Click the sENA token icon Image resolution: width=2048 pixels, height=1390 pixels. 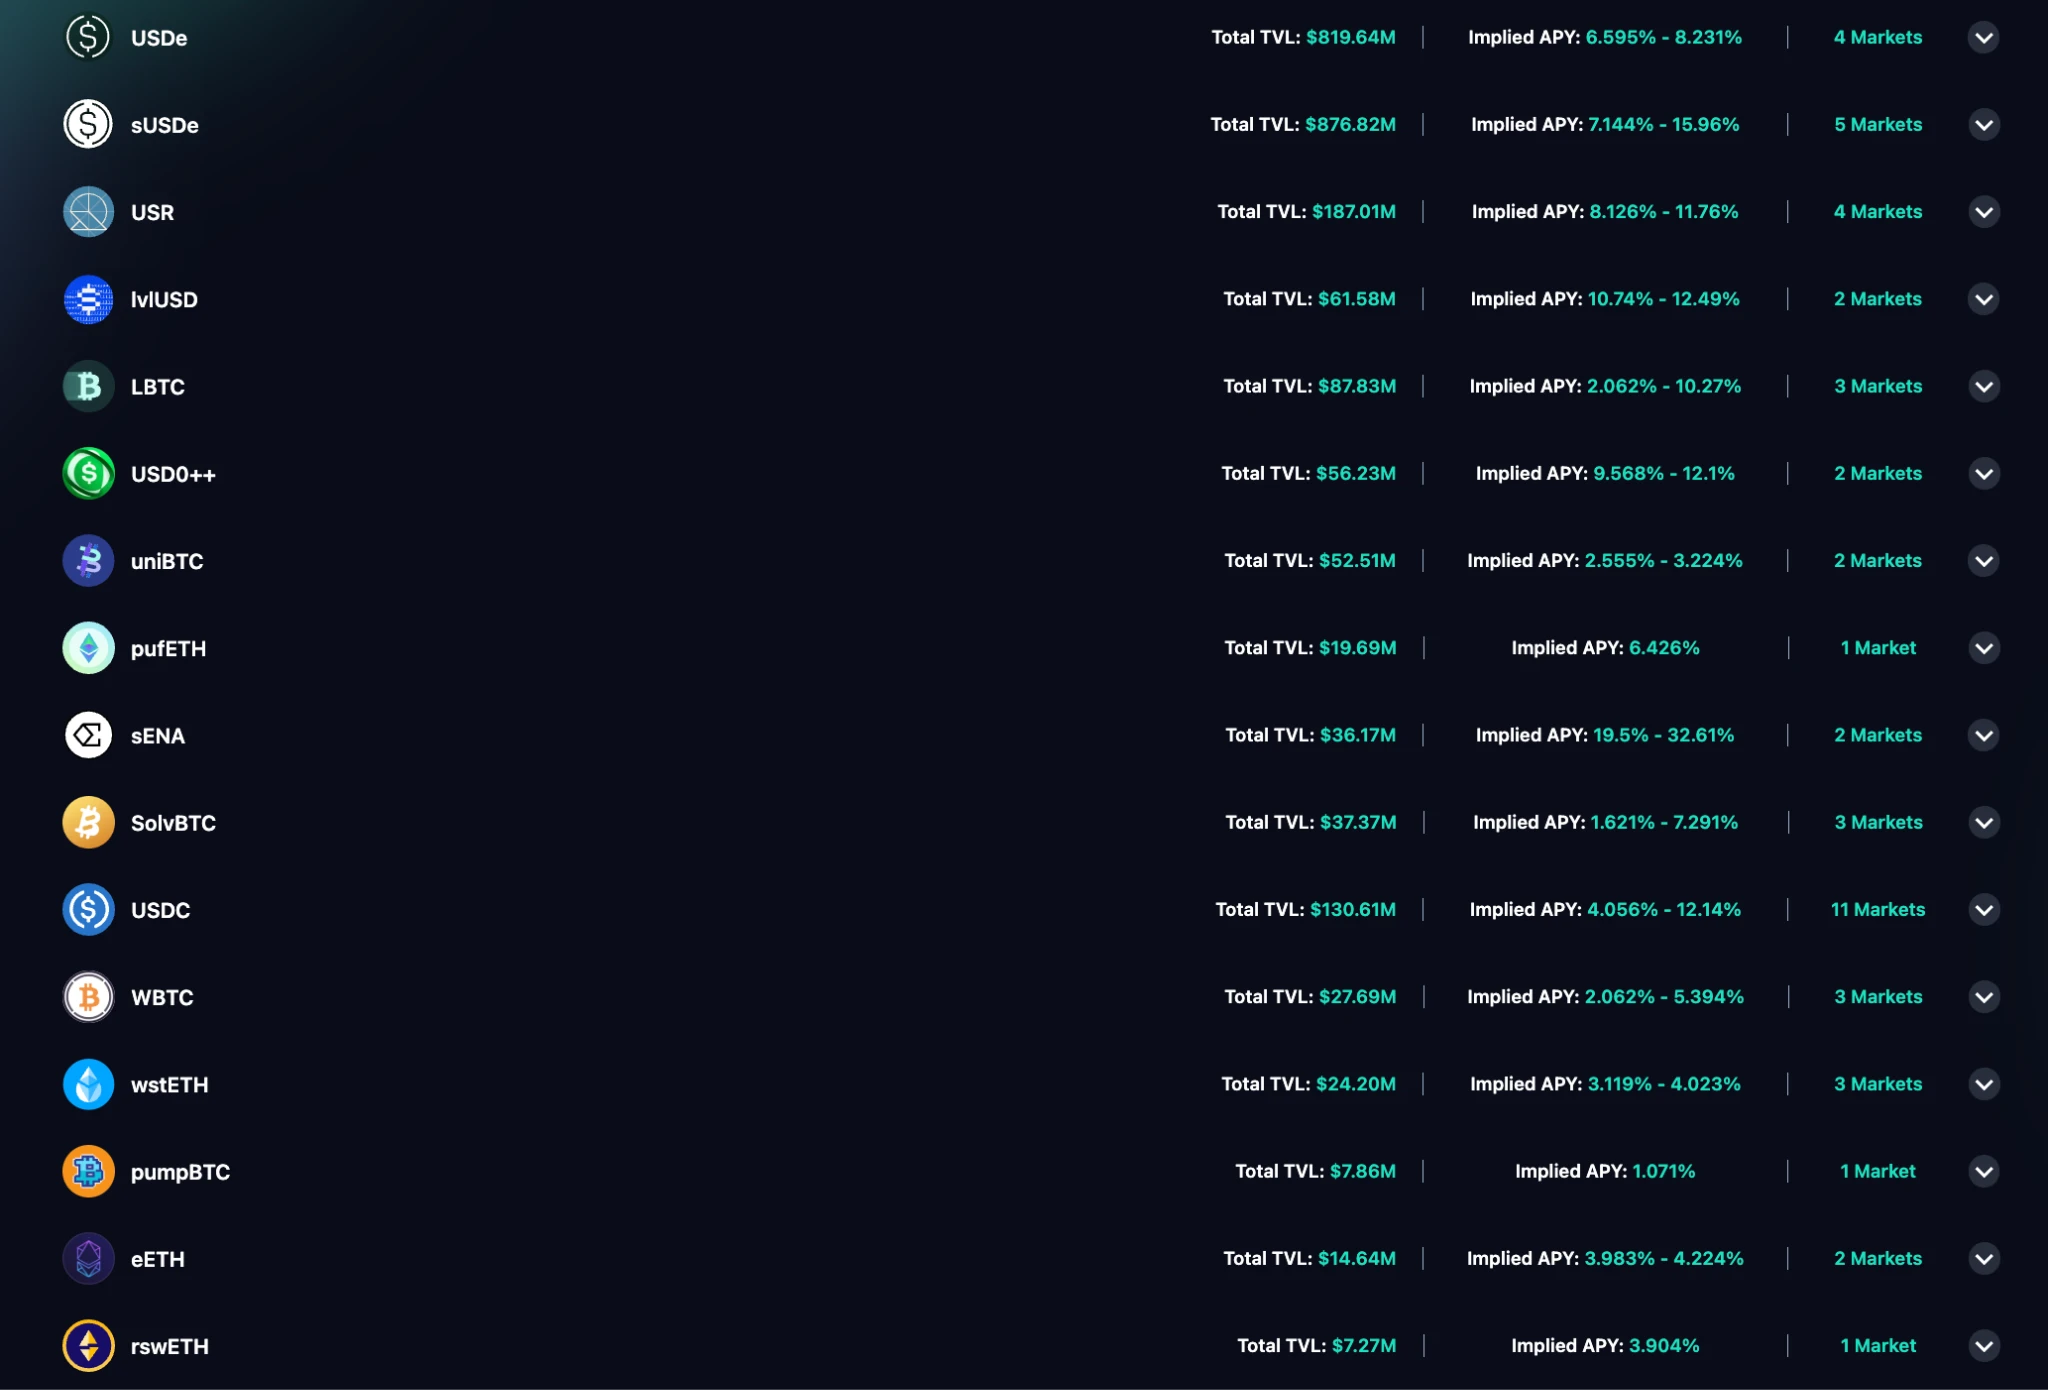click(88, 736)
